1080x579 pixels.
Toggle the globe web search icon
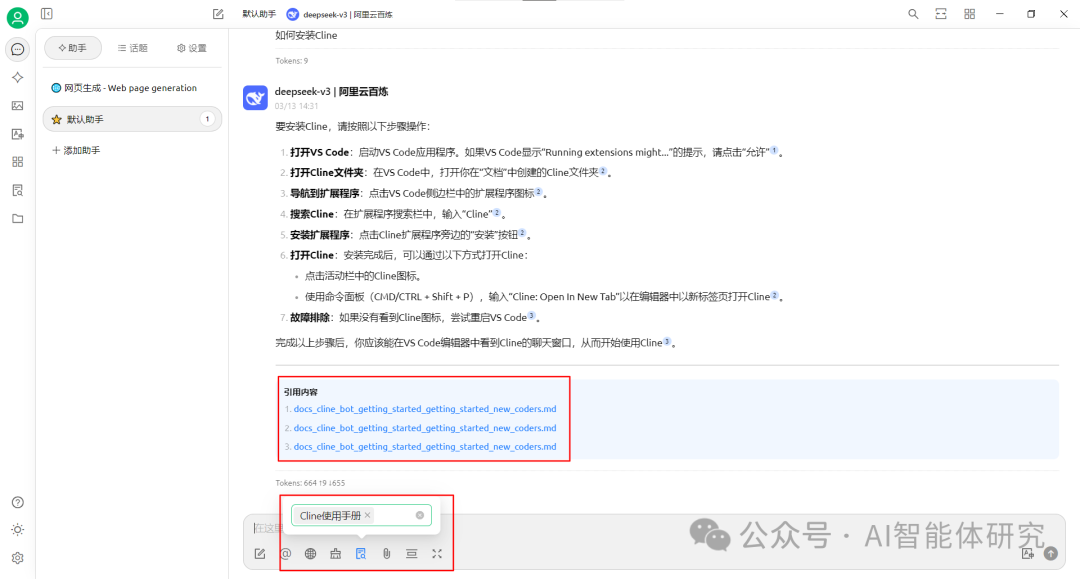click(x=311, y=554)
